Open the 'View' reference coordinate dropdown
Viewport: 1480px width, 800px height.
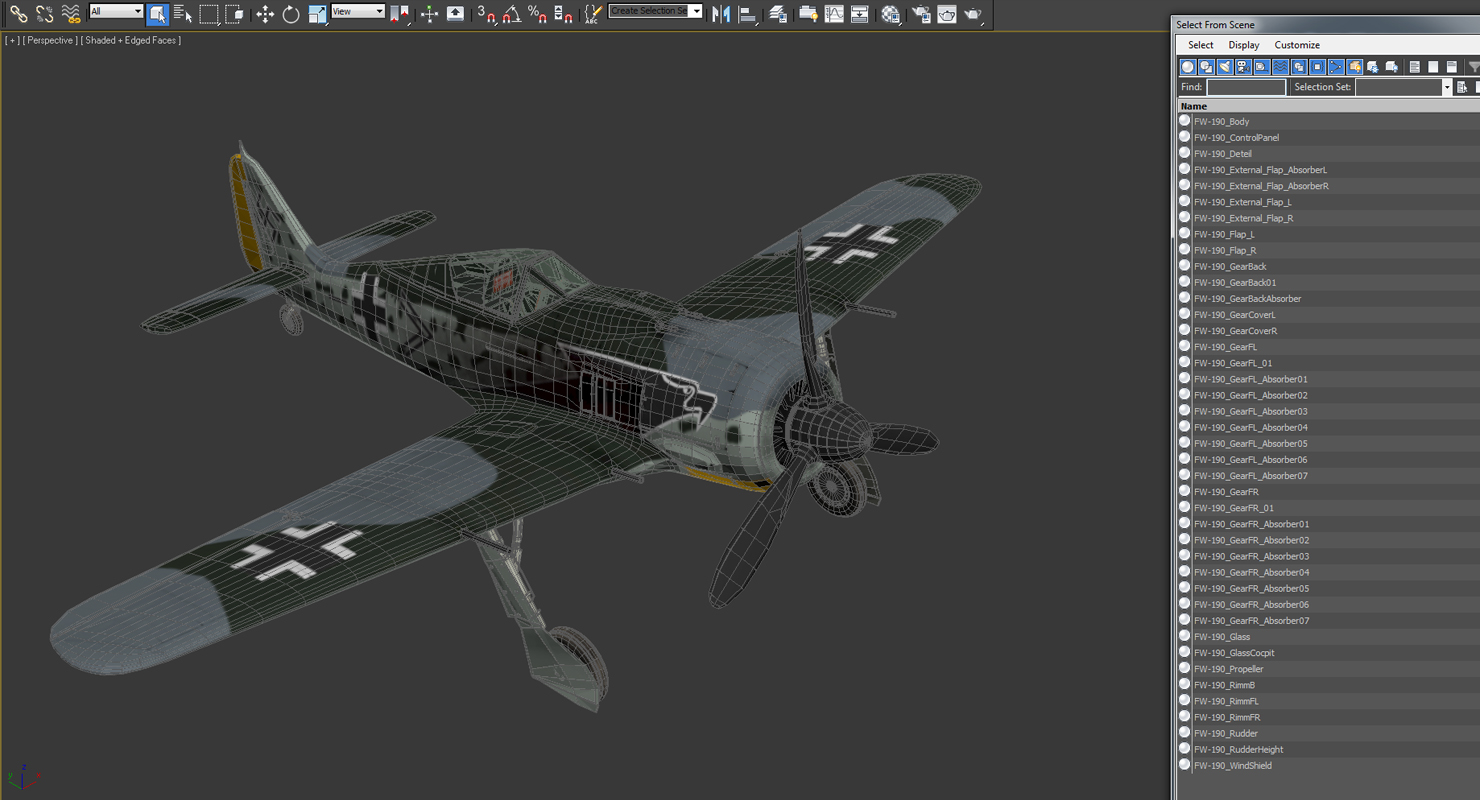358,12
